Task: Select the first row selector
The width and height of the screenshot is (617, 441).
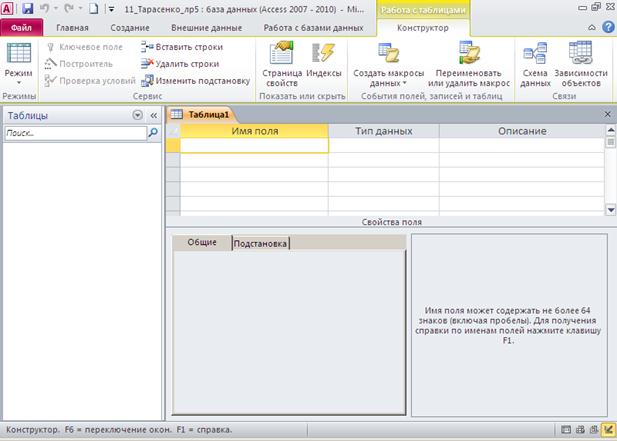Action: pyautogui.click(x=173, y=146)
